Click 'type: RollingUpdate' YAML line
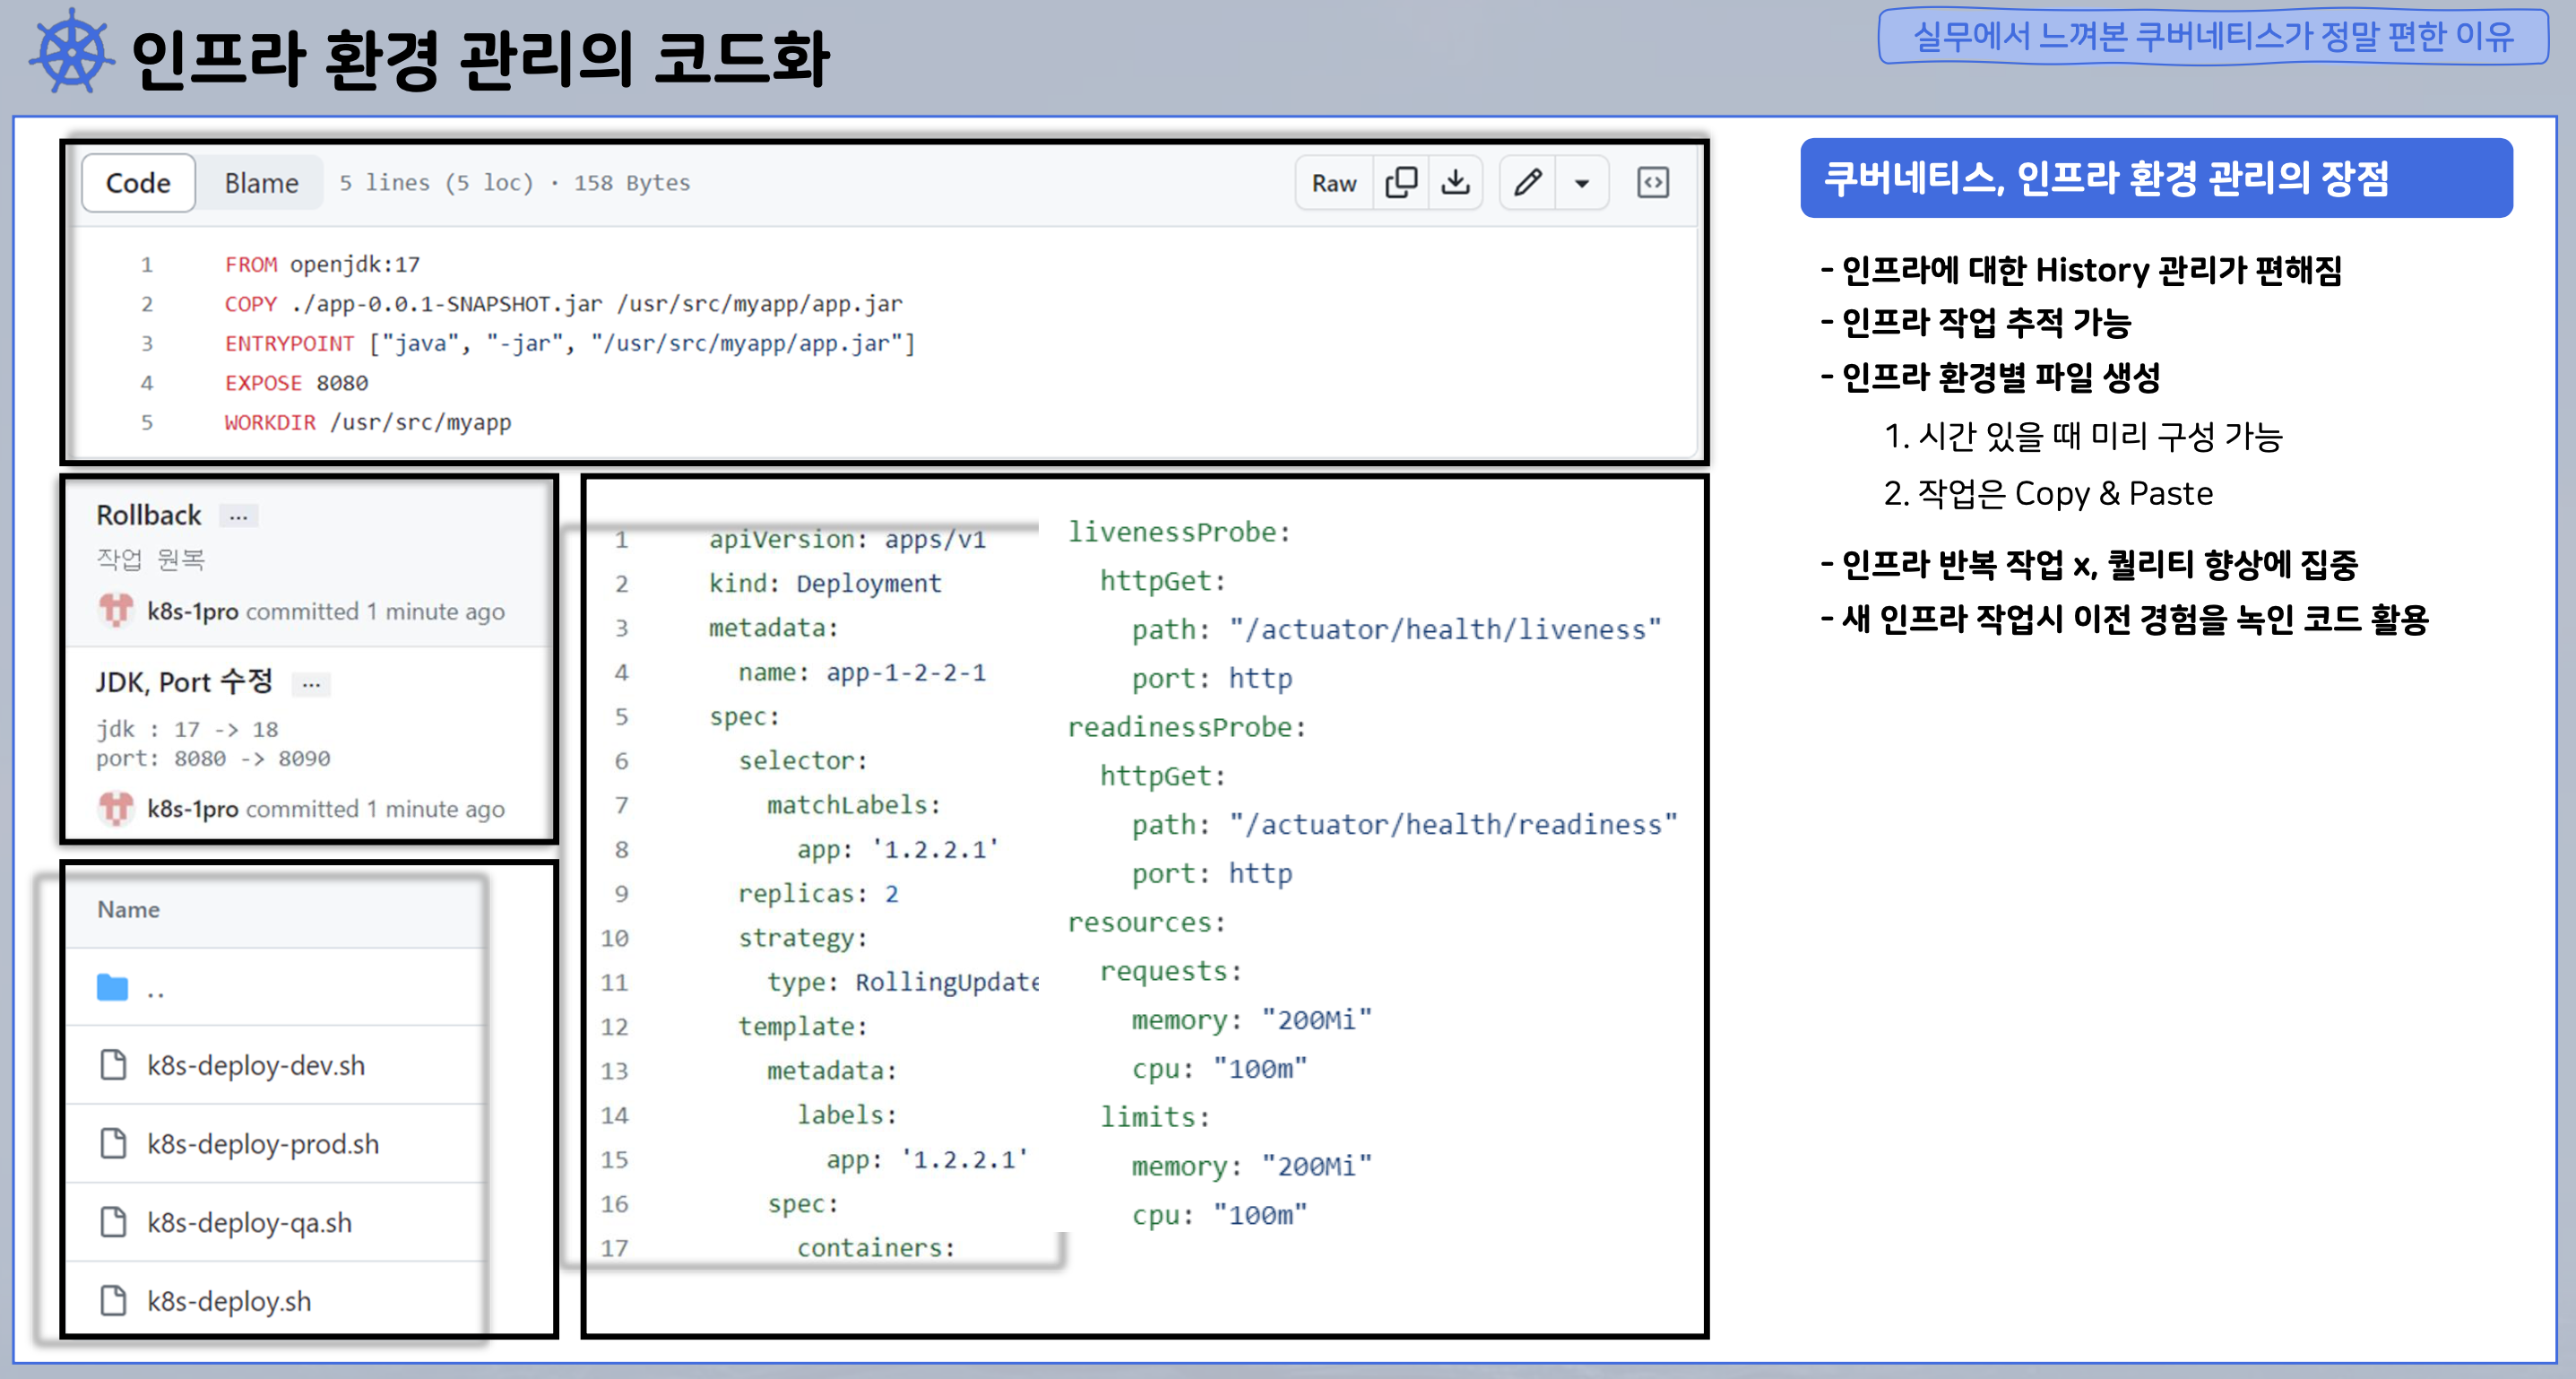Viewport: 2576px width, 1379px height. point(903,982)
